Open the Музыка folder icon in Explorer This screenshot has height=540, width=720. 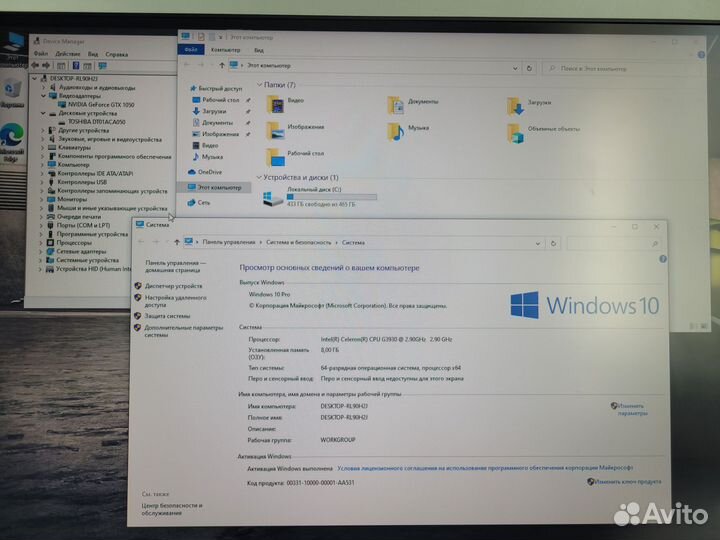coord(395,132)
